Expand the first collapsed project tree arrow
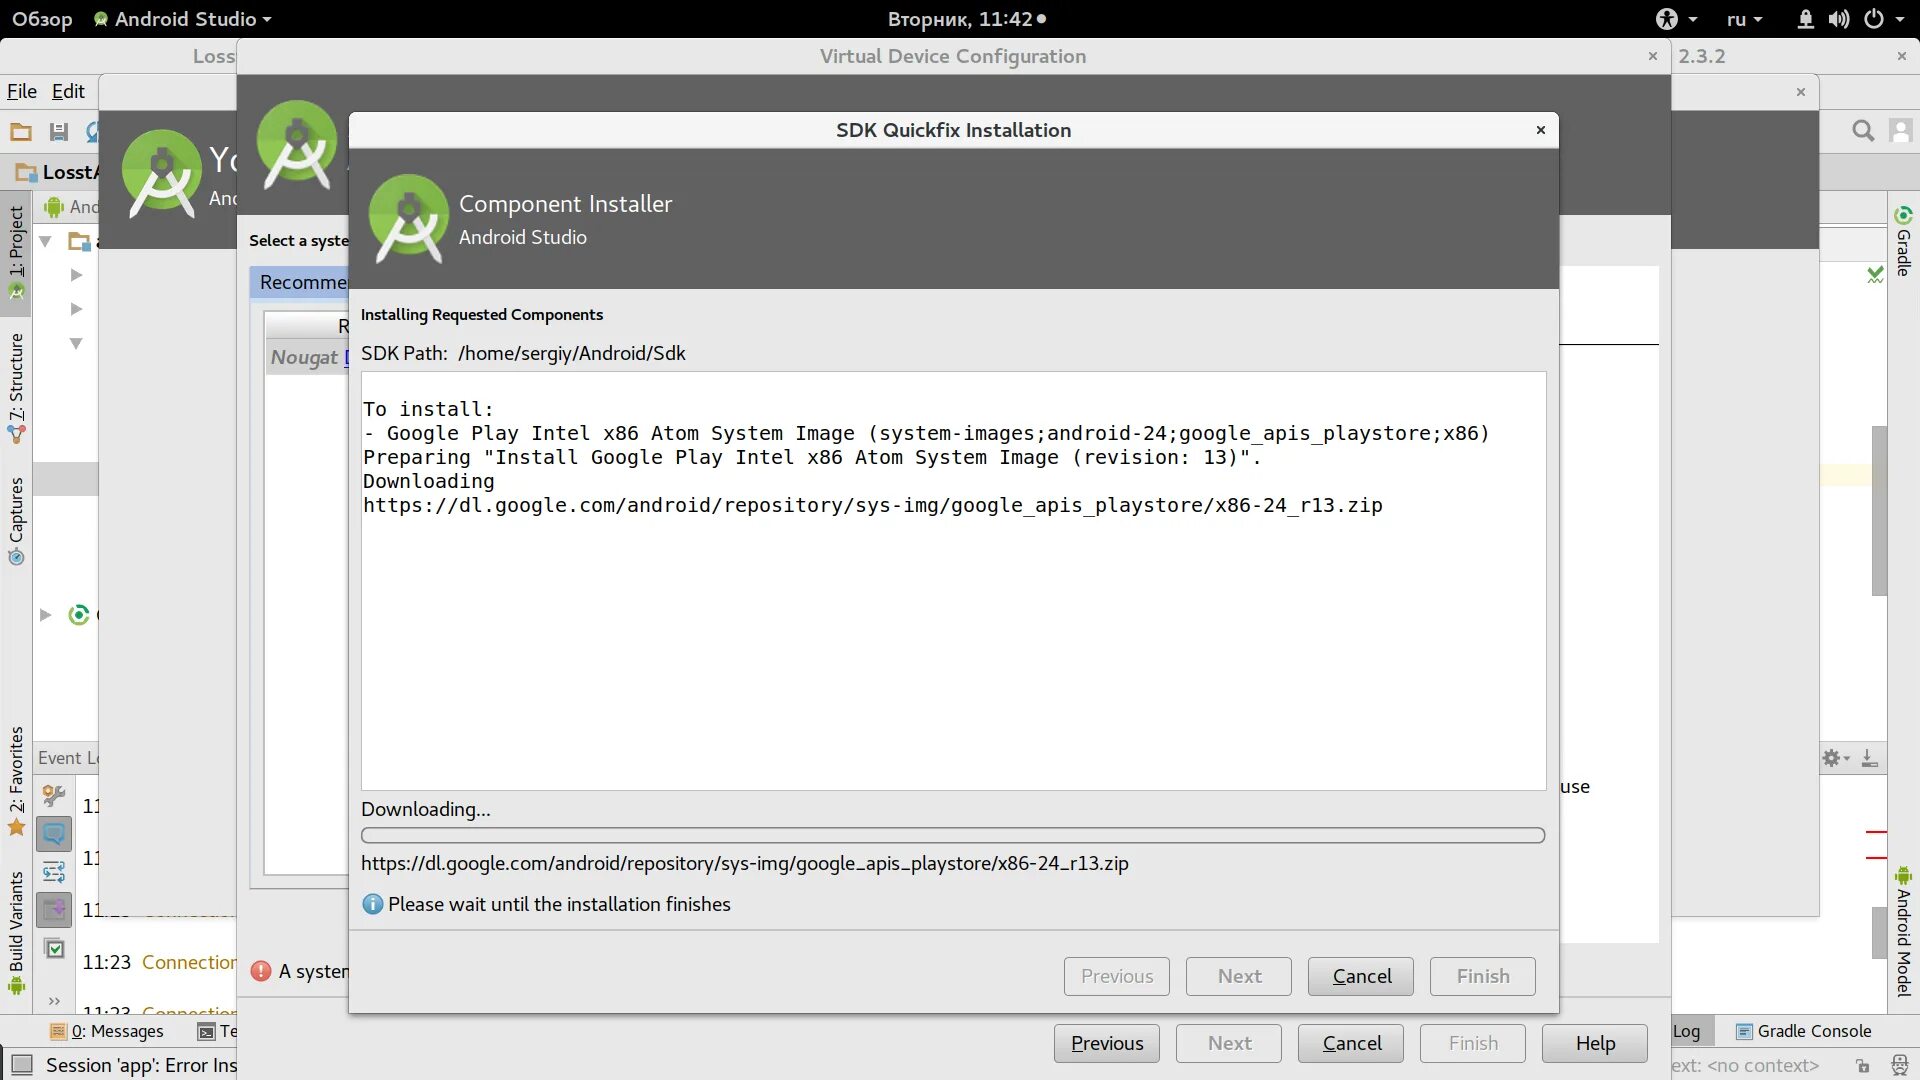 click(x=76, y=275)
